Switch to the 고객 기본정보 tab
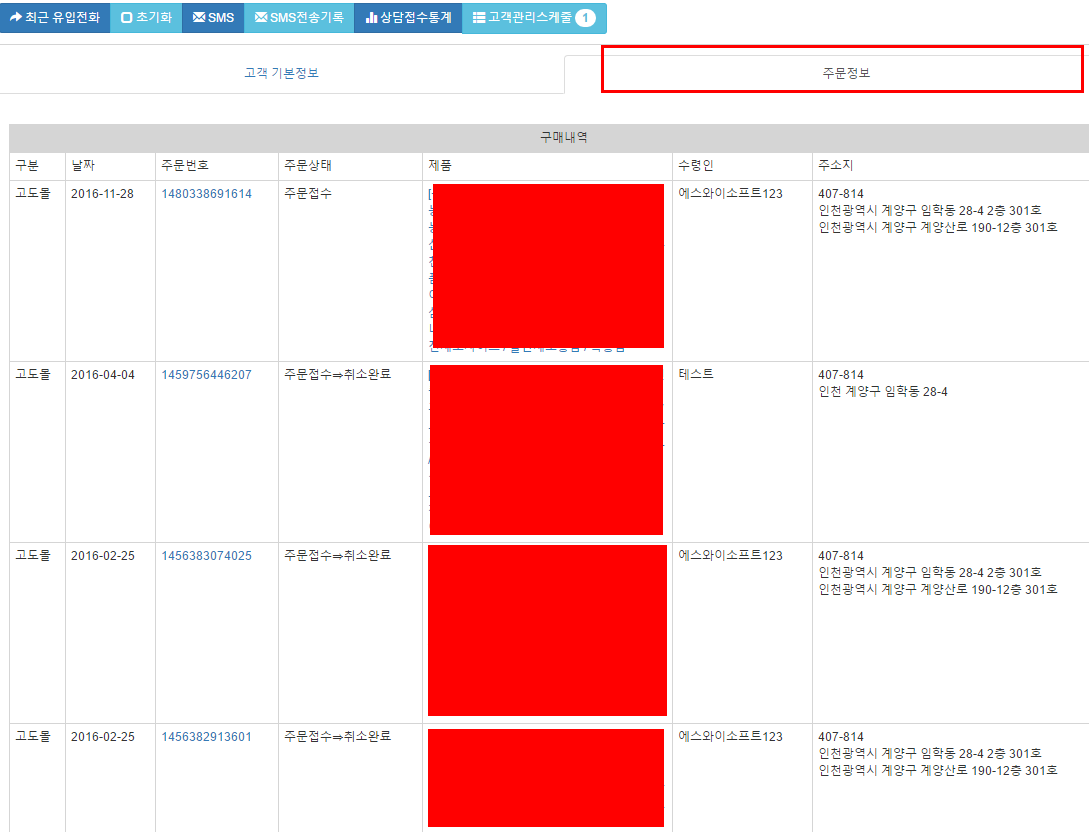Viewport: 1089px width, 832px height. coord(282,73)
